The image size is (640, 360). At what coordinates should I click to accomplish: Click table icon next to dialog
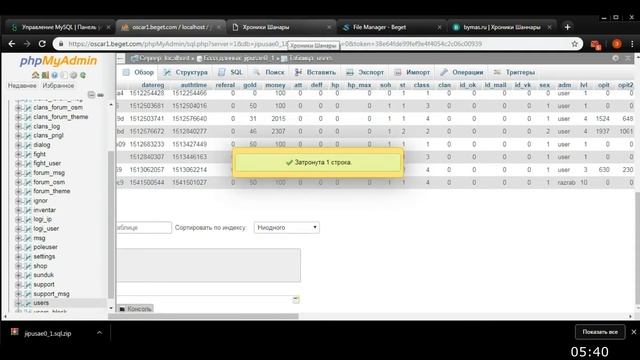click(27, 145)
